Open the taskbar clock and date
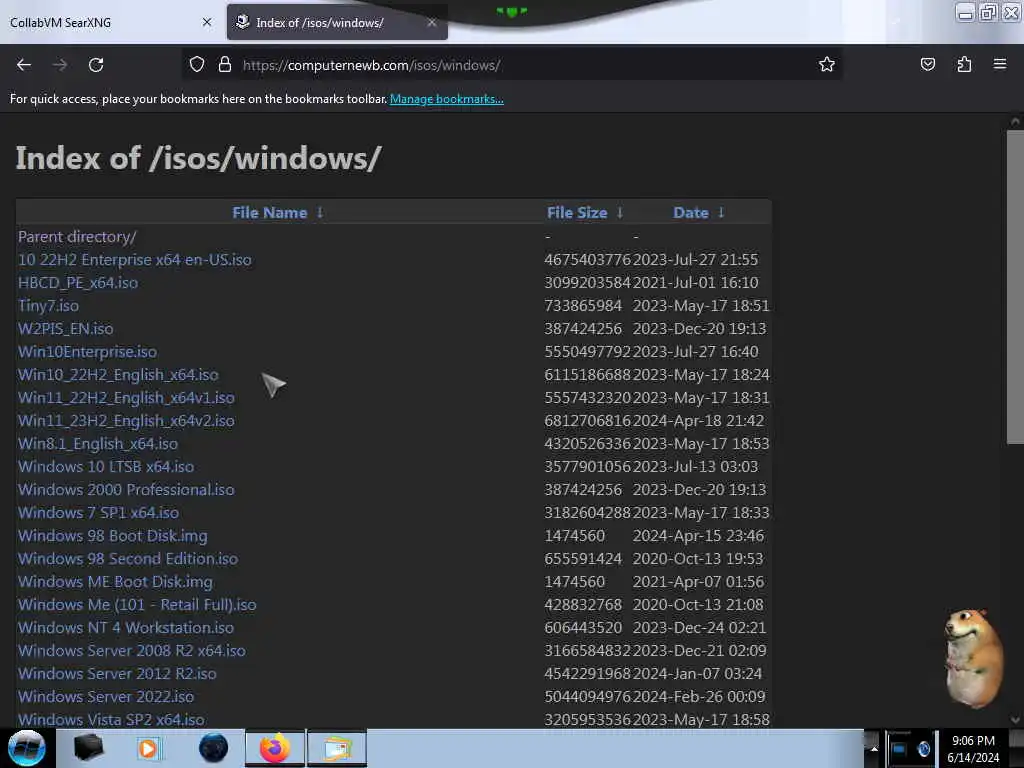1024x768 pixels. tap(973, 748)
